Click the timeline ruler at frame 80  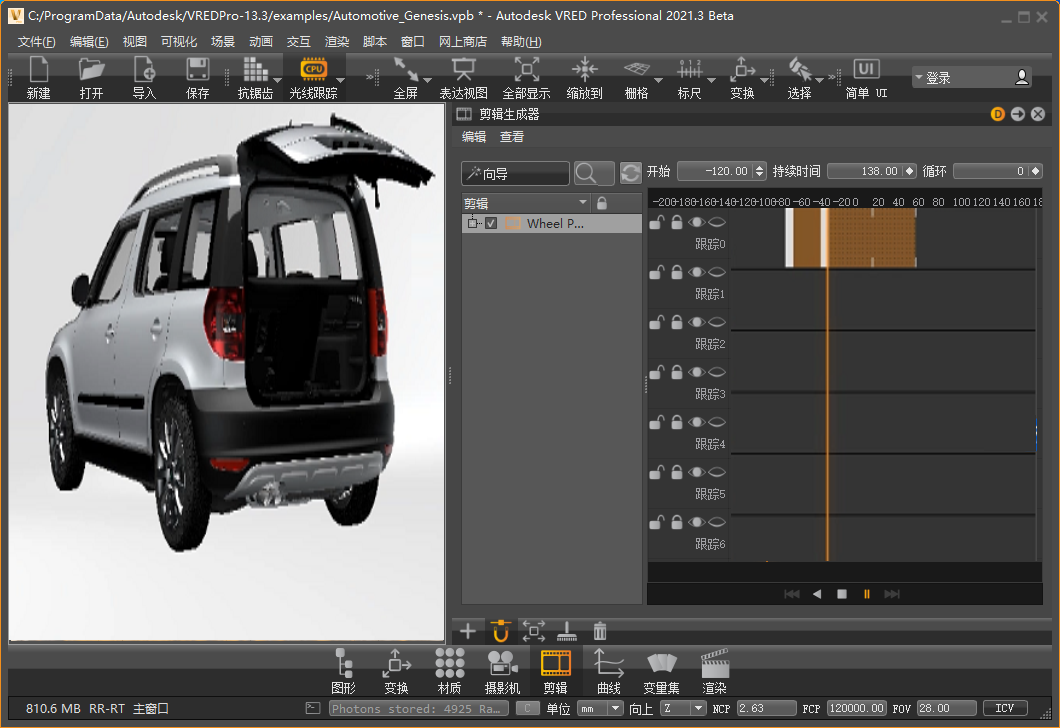click(938, 202)
